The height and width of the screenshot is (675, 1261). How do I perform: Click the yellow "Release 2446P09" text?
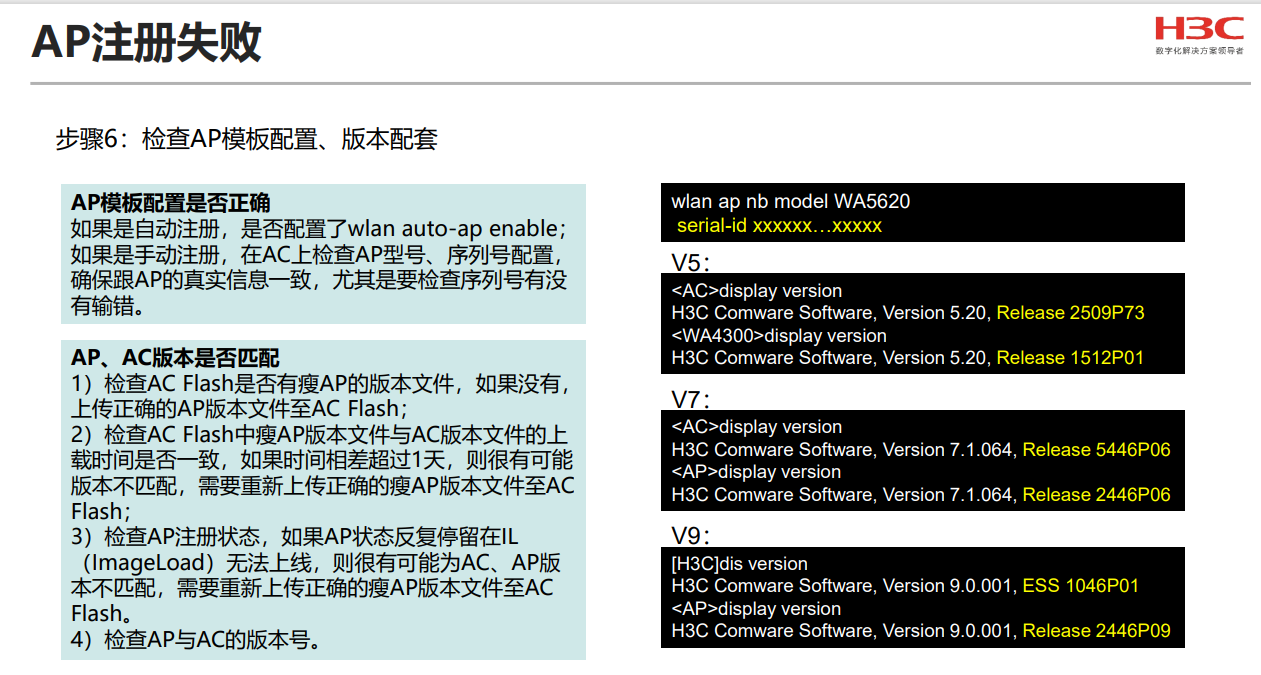point(1096,631)
